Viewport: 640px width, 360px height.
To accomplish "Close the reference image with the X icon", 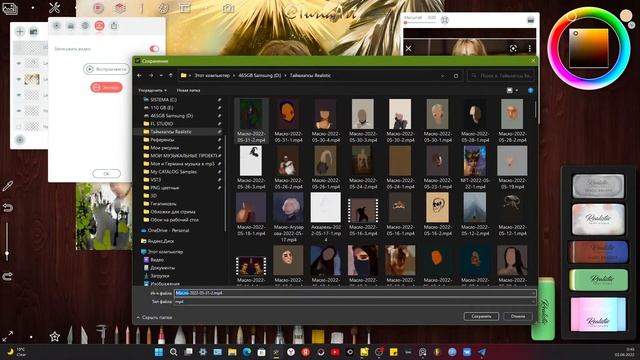I will tap(409, 49).
